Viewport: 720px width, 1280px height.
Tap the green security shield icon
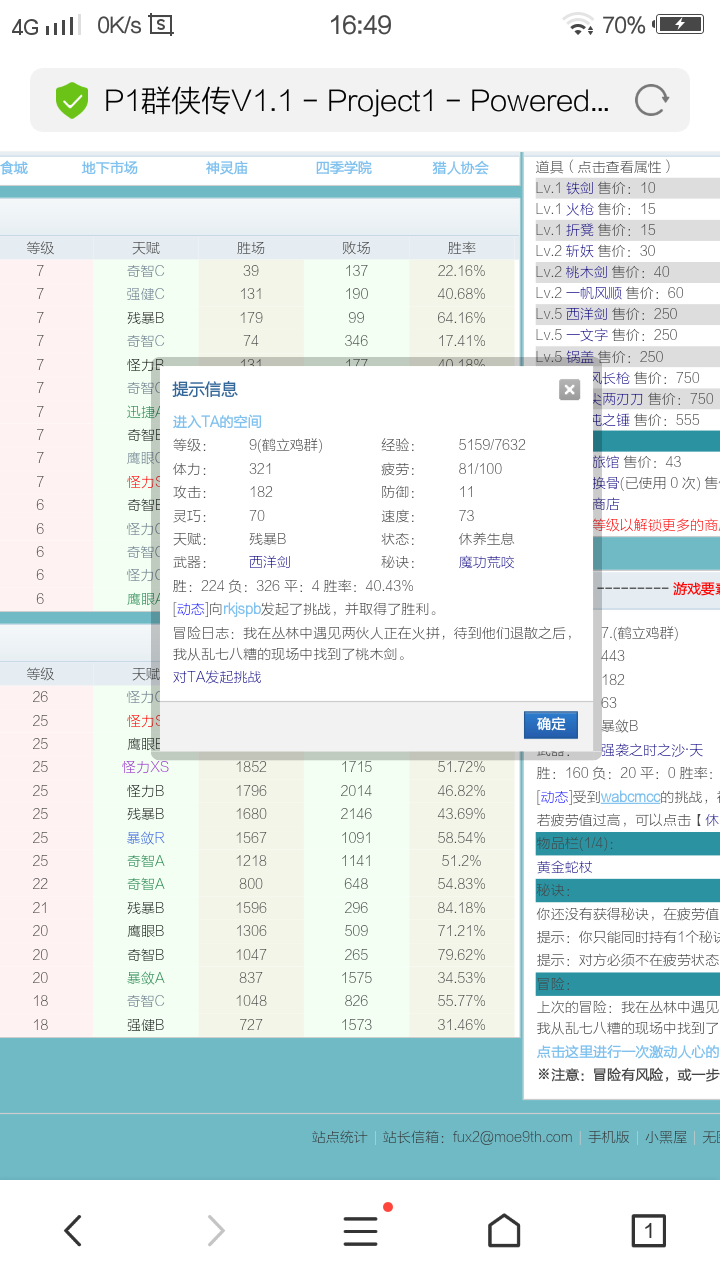point(72,100)
